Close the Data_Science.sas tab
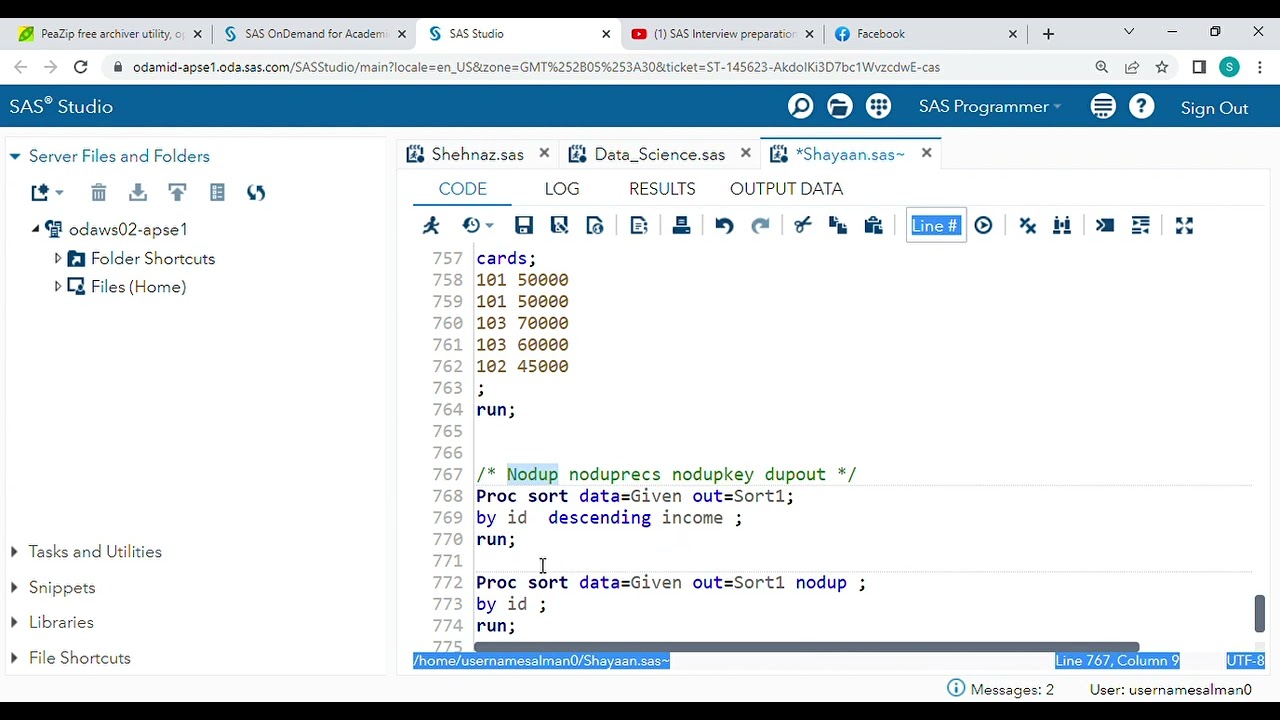The height and width of the screenshot is (720, 1280). [745, 153]
